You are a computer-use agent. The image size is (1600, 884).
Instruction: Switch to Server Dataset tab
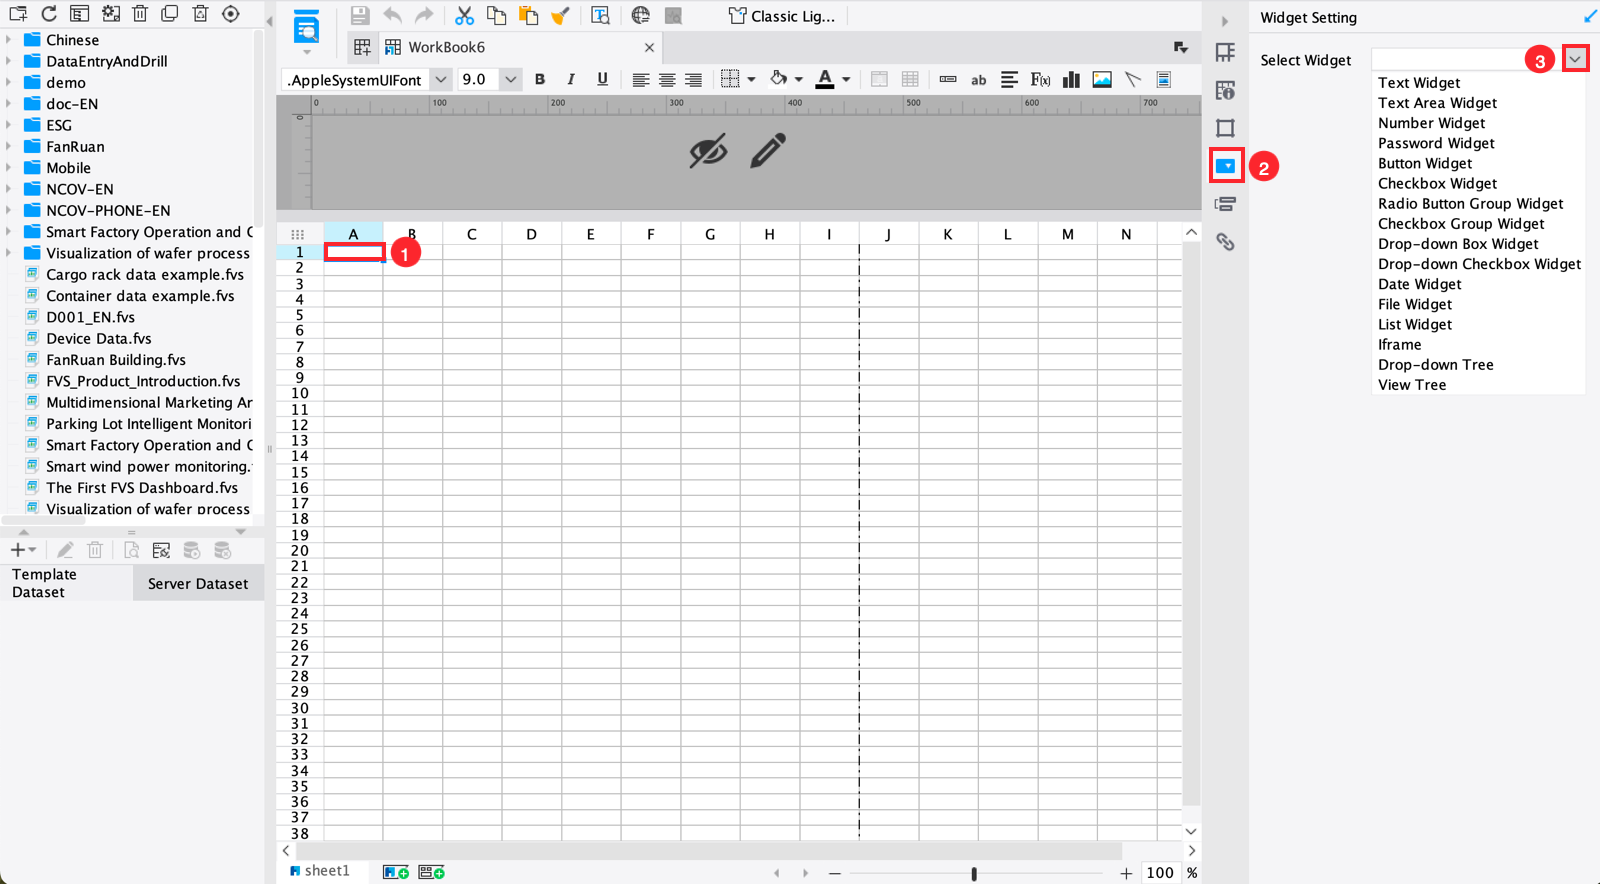tap(198, 584)
